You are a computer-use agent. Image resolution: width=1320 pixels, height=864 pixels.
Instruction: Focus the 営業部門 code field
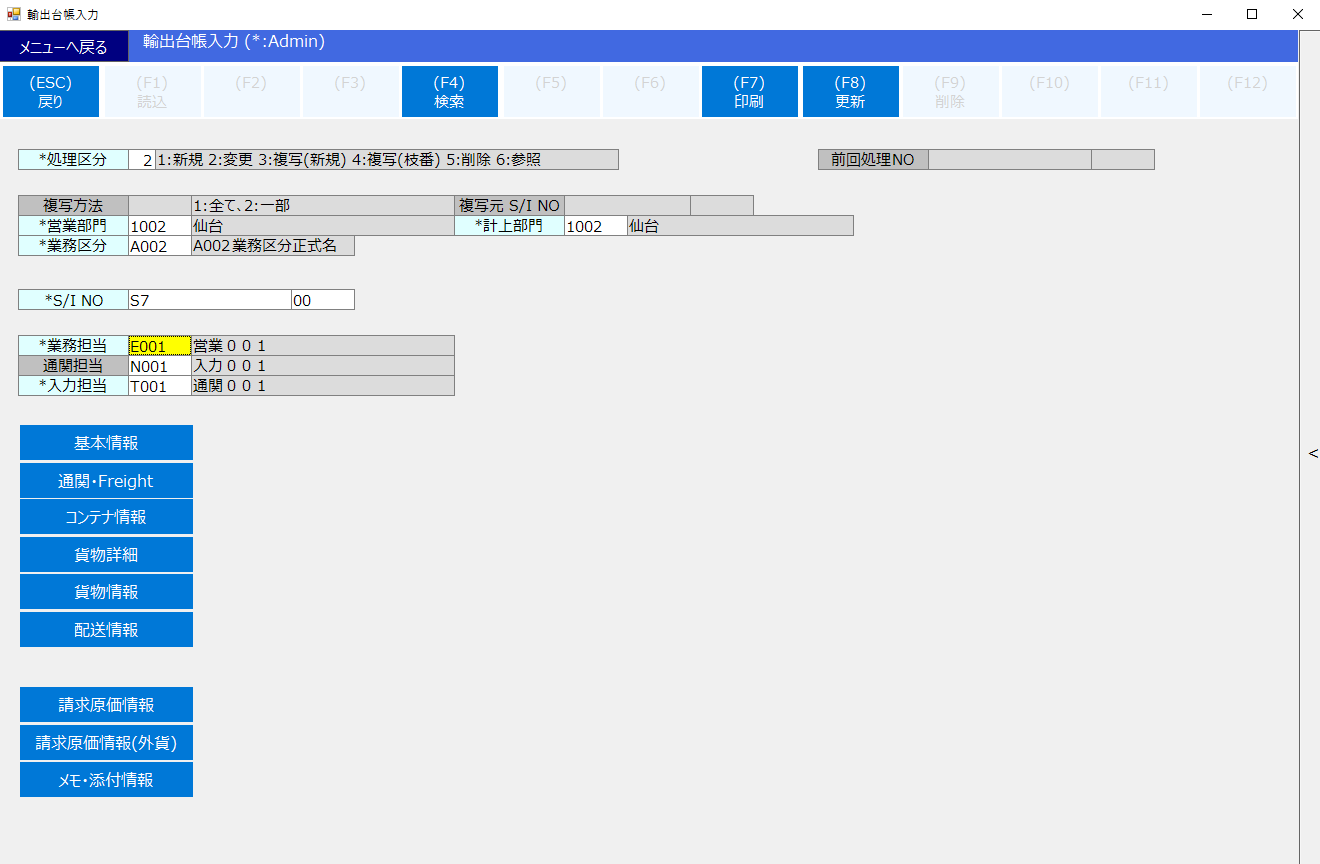pyautogui.click(x=159, y=226)
